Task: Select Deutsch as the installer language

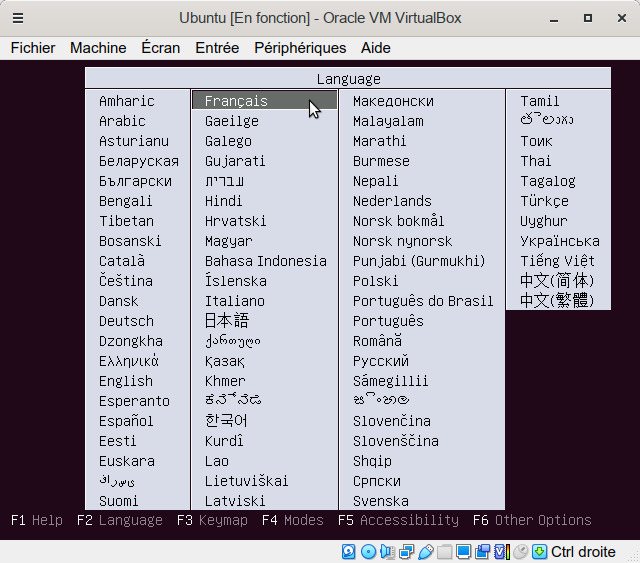Action: (x=126, y=321)
